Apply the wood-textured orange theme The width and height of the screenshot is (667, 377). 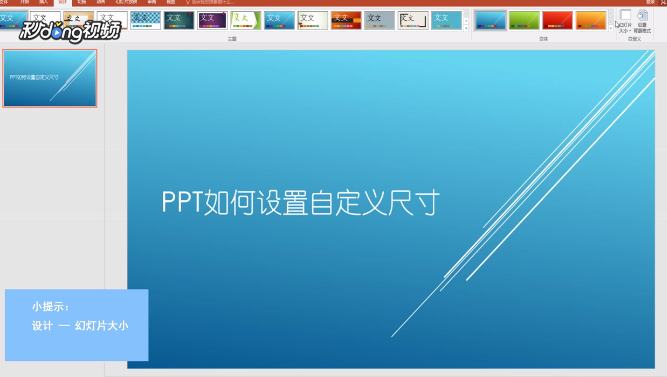click(x=79, y=20)
